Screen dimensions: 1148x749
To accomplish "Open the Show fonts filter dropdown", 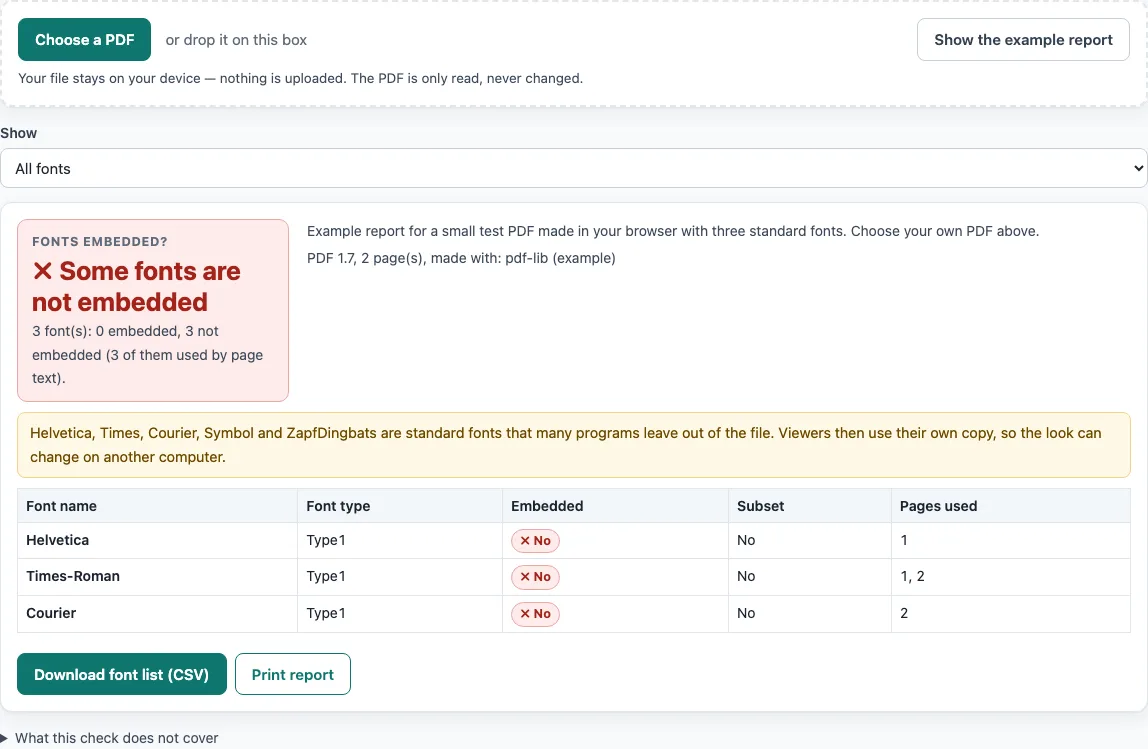I will (x=574, y=168).
